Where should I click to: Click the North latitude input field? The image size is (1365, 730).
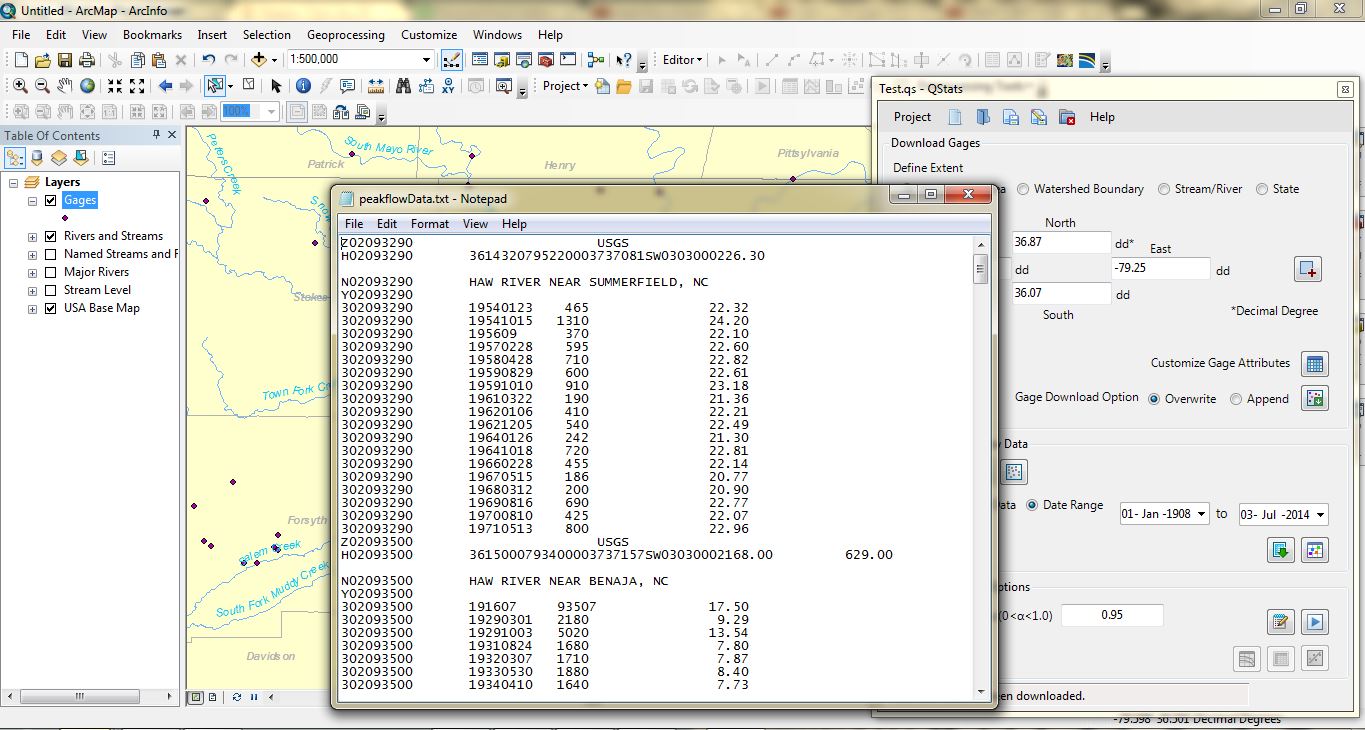pyautogui.click(x=1060, y=242)
